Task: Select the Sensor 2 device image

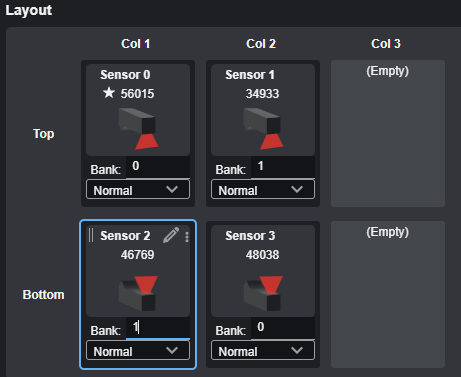Action: coord(138,293)
